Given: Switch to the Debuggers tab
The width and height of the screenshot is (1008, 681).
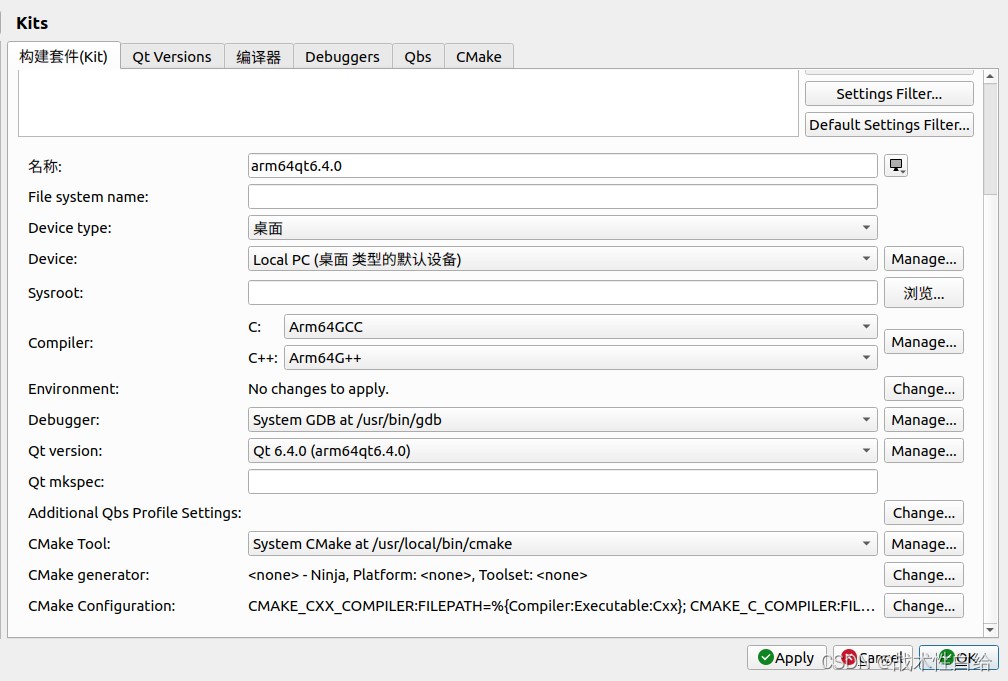Looking at the screenshot, I should [x=342, y=57].
